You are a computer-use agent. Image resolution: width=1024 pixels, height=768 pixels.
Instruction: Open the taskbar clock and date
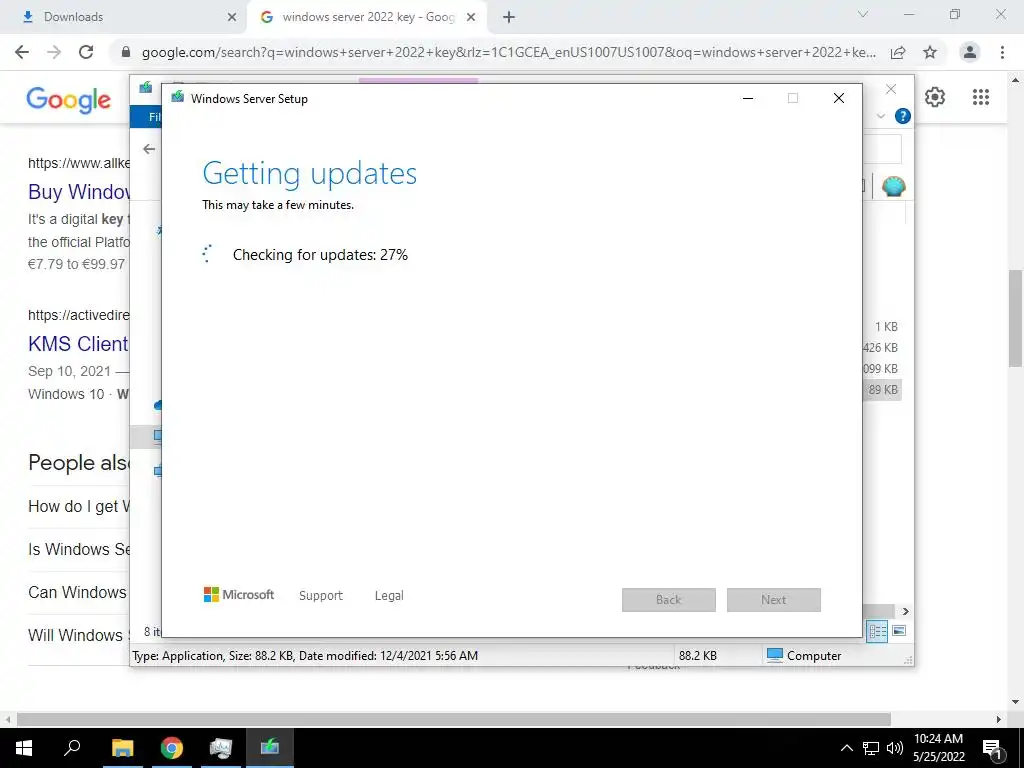tap(938, 748)
